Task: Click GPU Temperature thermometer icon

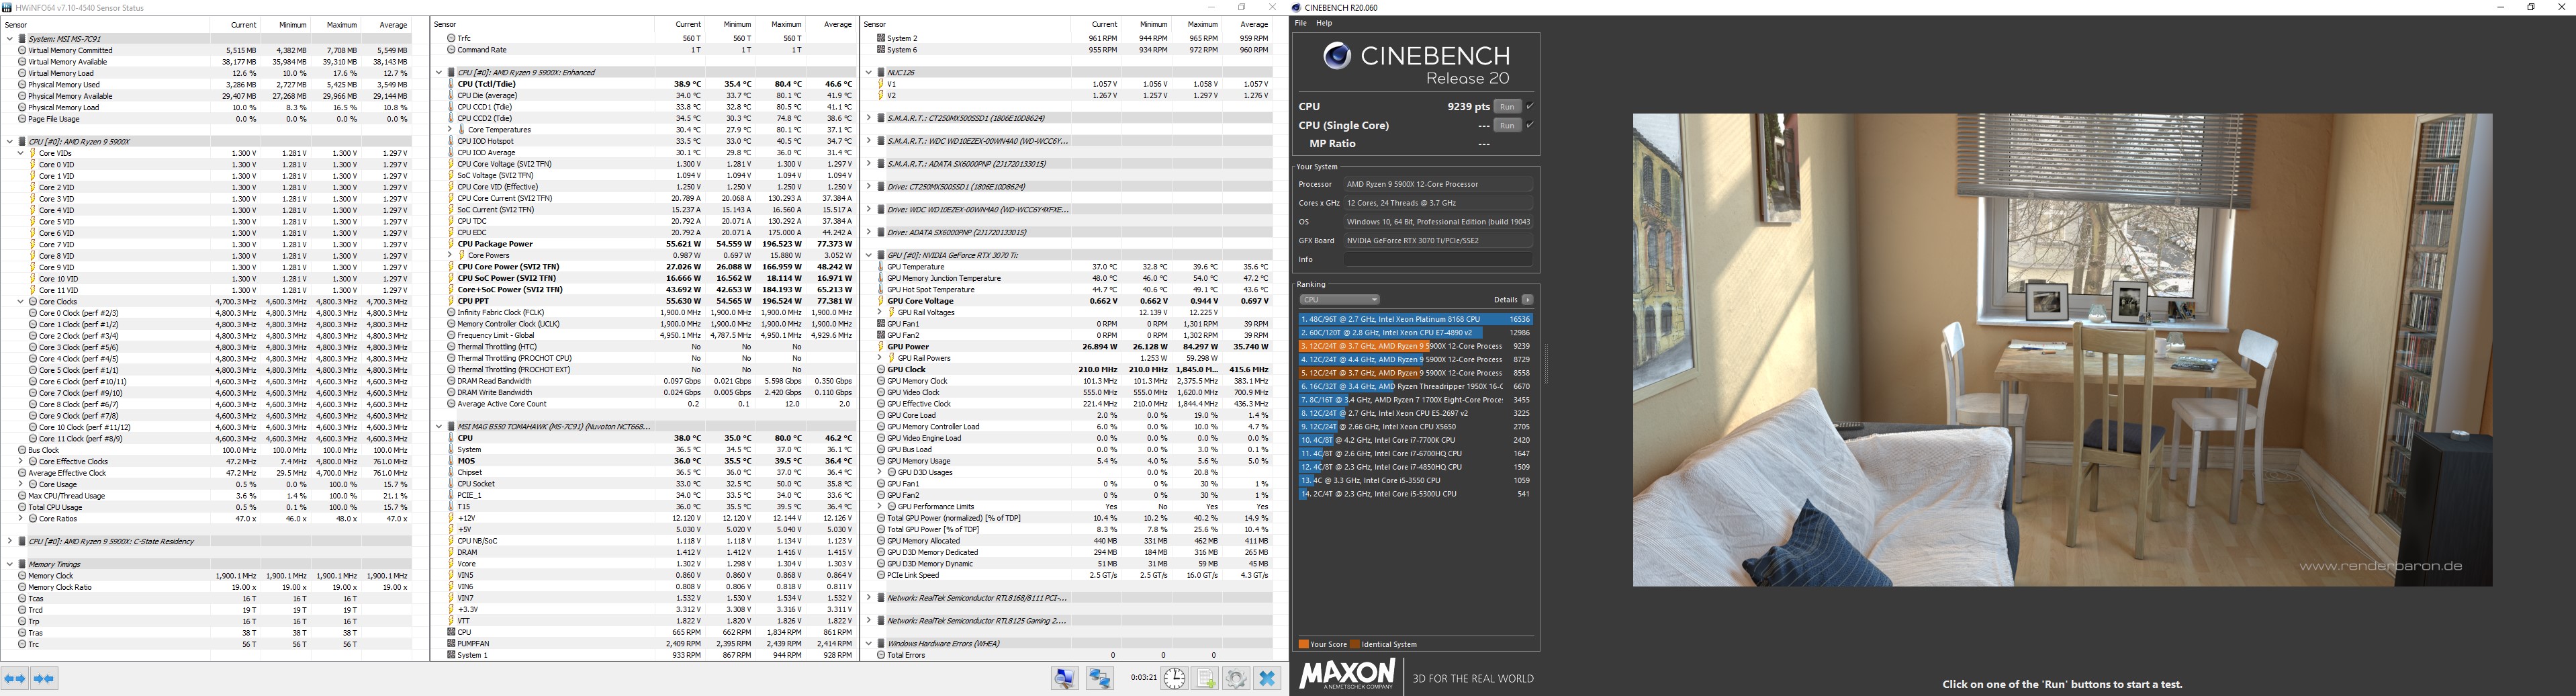Action: [881, 267]
